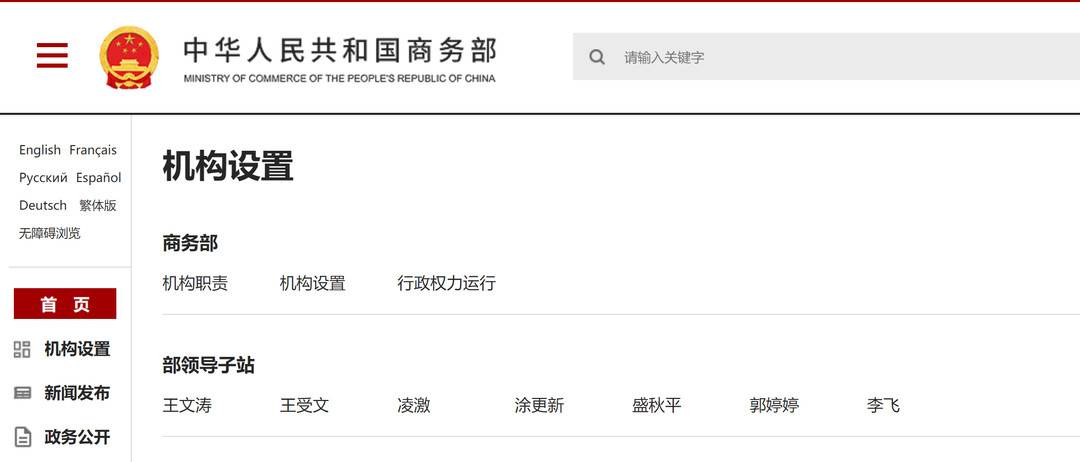This screenshot has height=462, width=1080.
Task: Click the 政务公开 sidebar document icon
Action: 22,437
